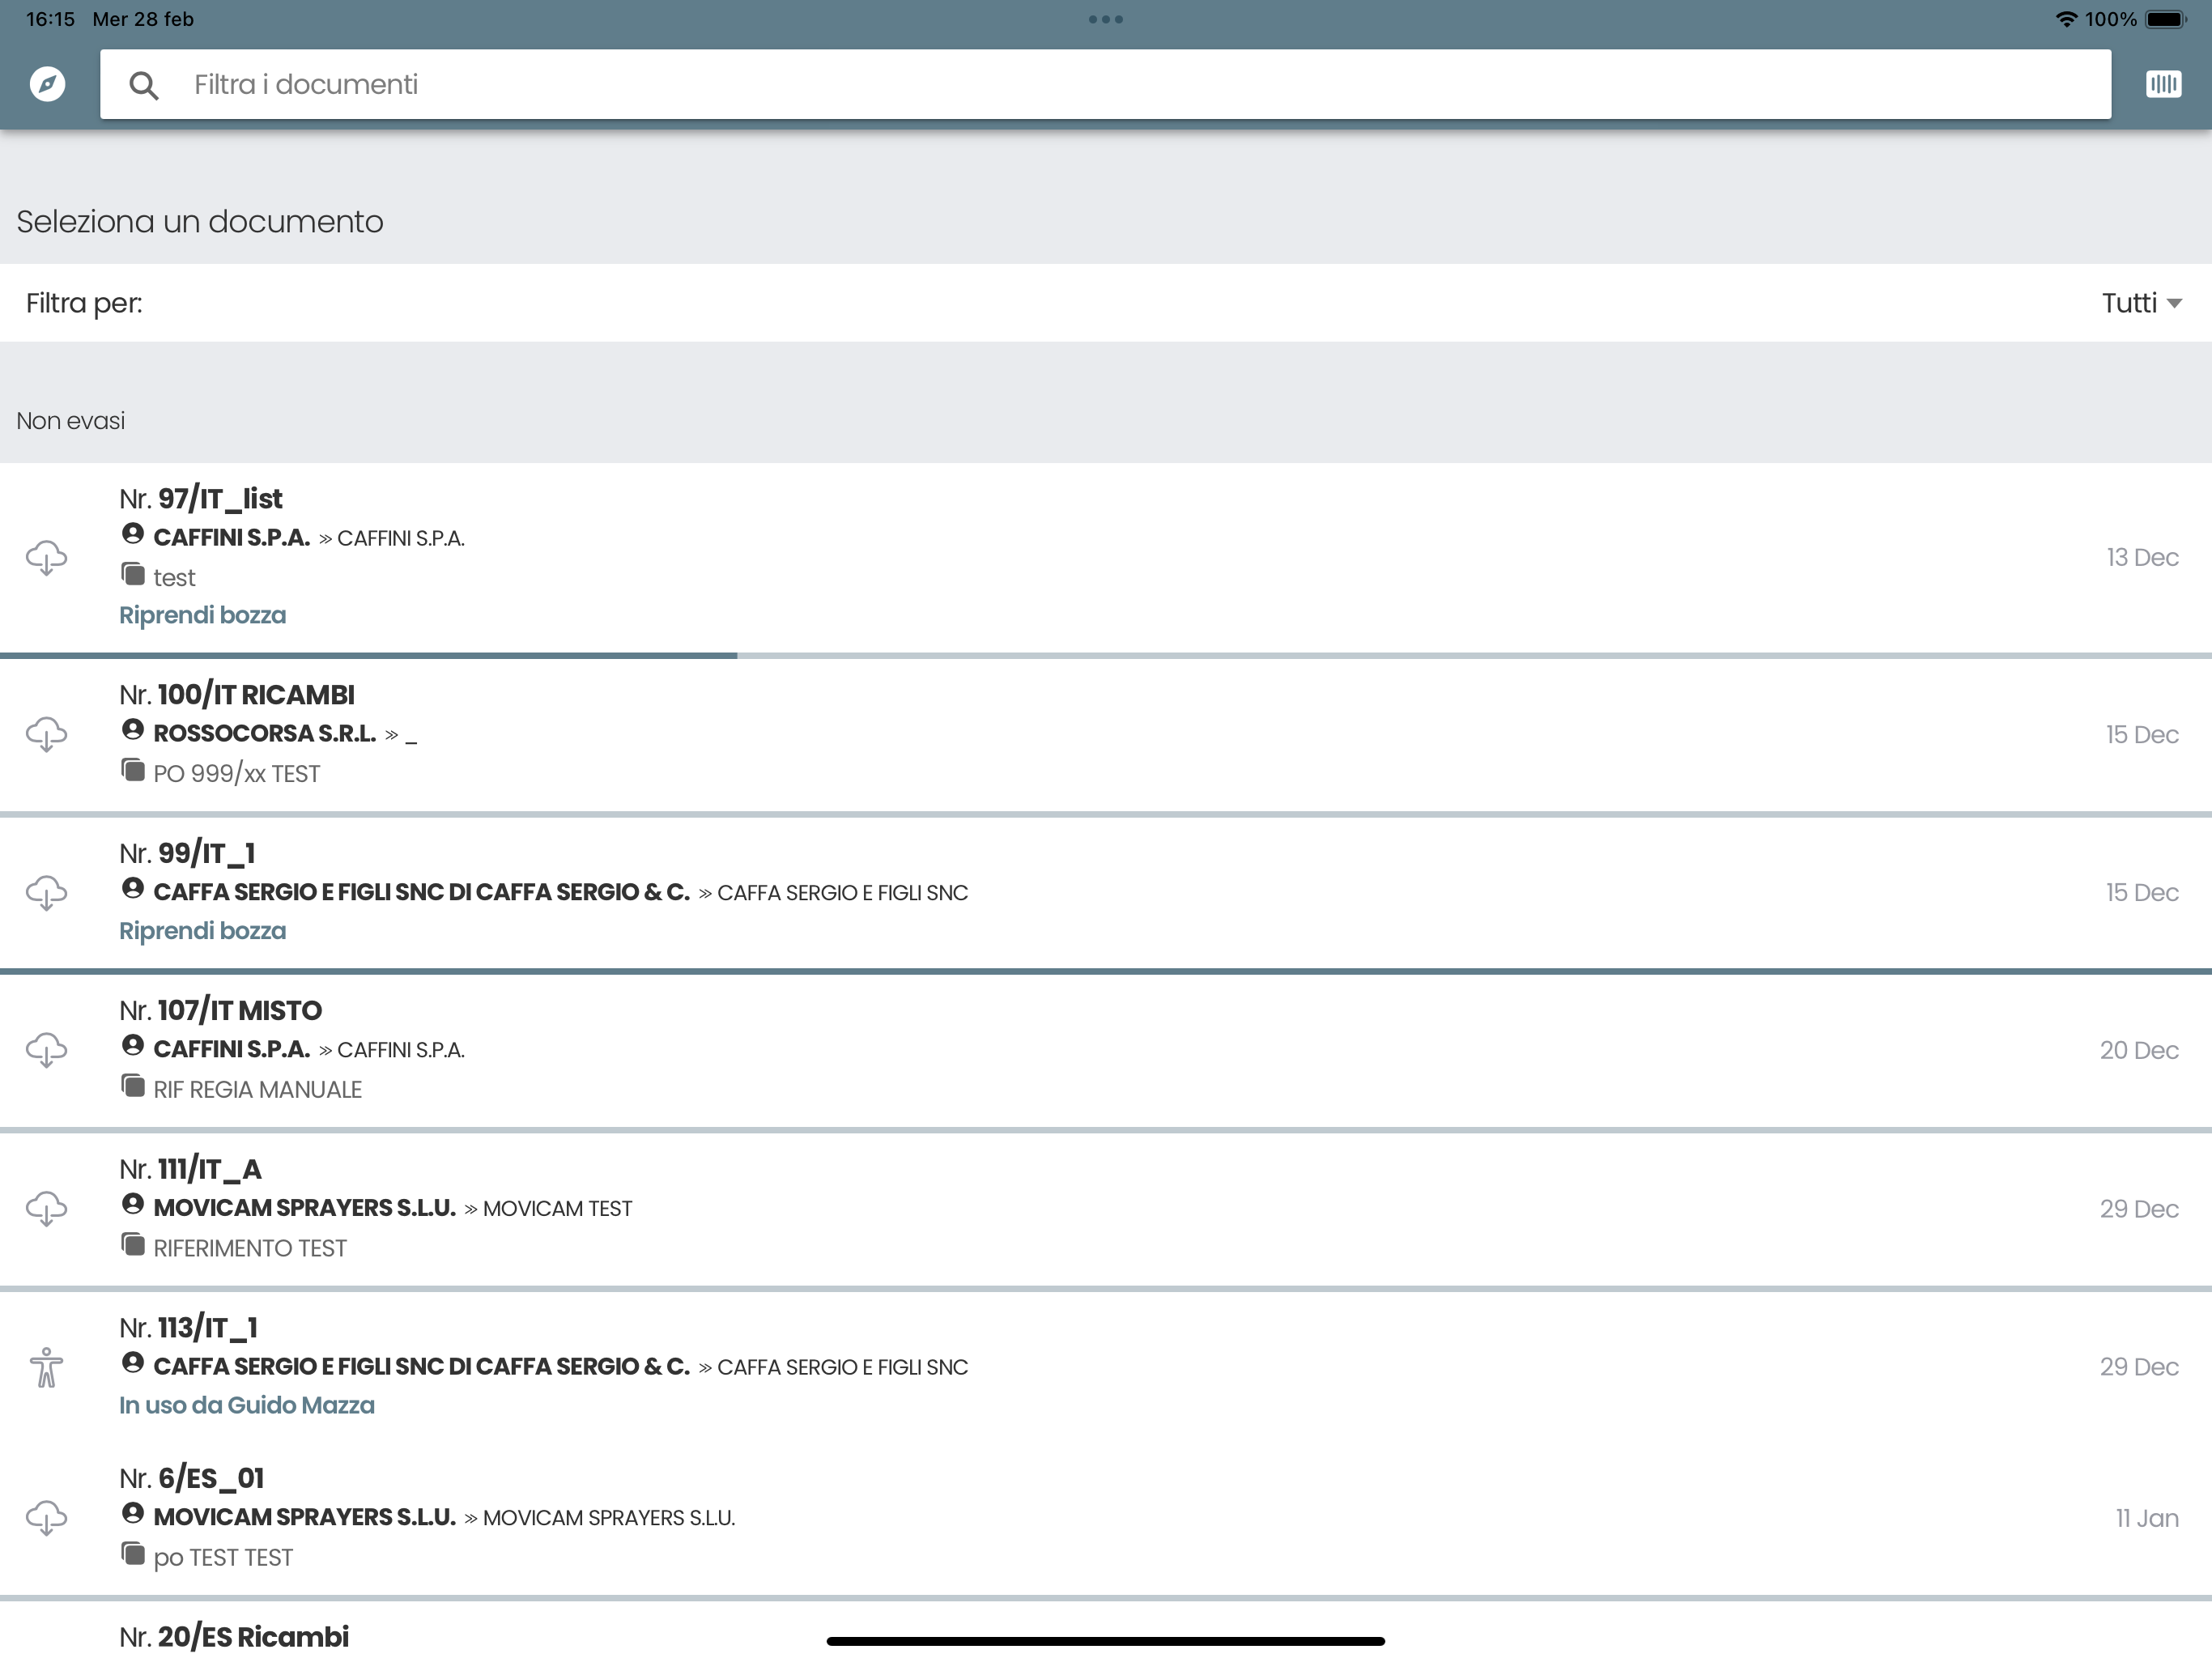
Task: Click progress bar under 97/IT_list
Action: coord(1105,656)
